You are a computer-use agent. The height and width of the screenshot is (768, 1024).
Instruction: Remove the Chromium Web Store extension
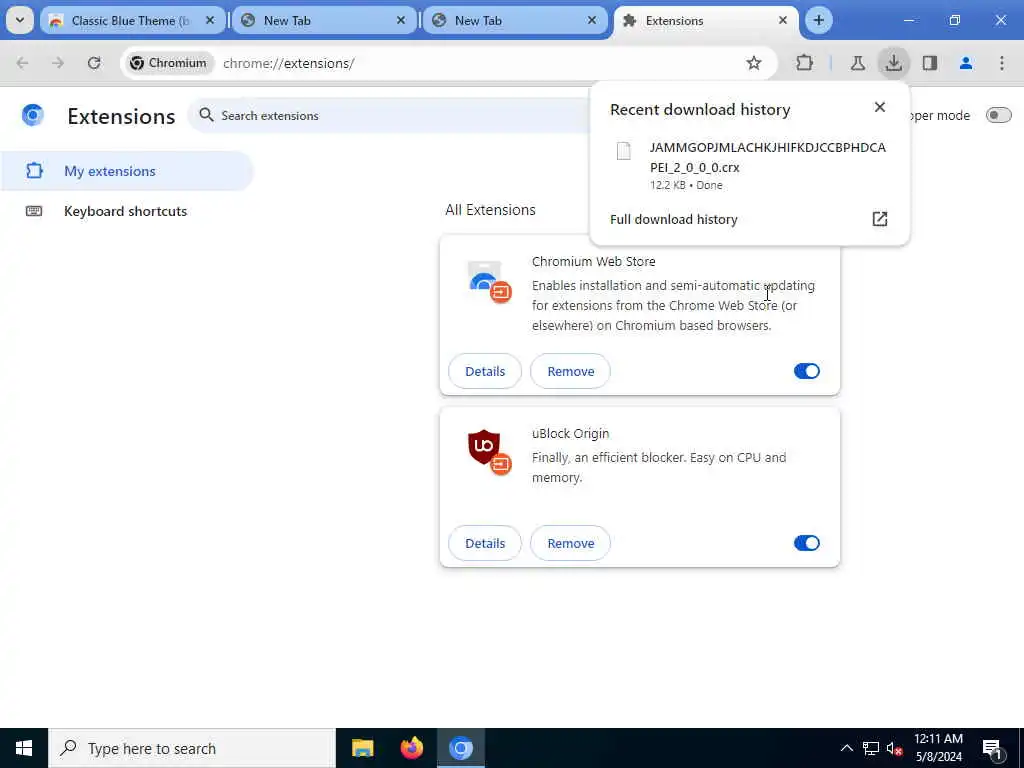(x=570, y=371)
